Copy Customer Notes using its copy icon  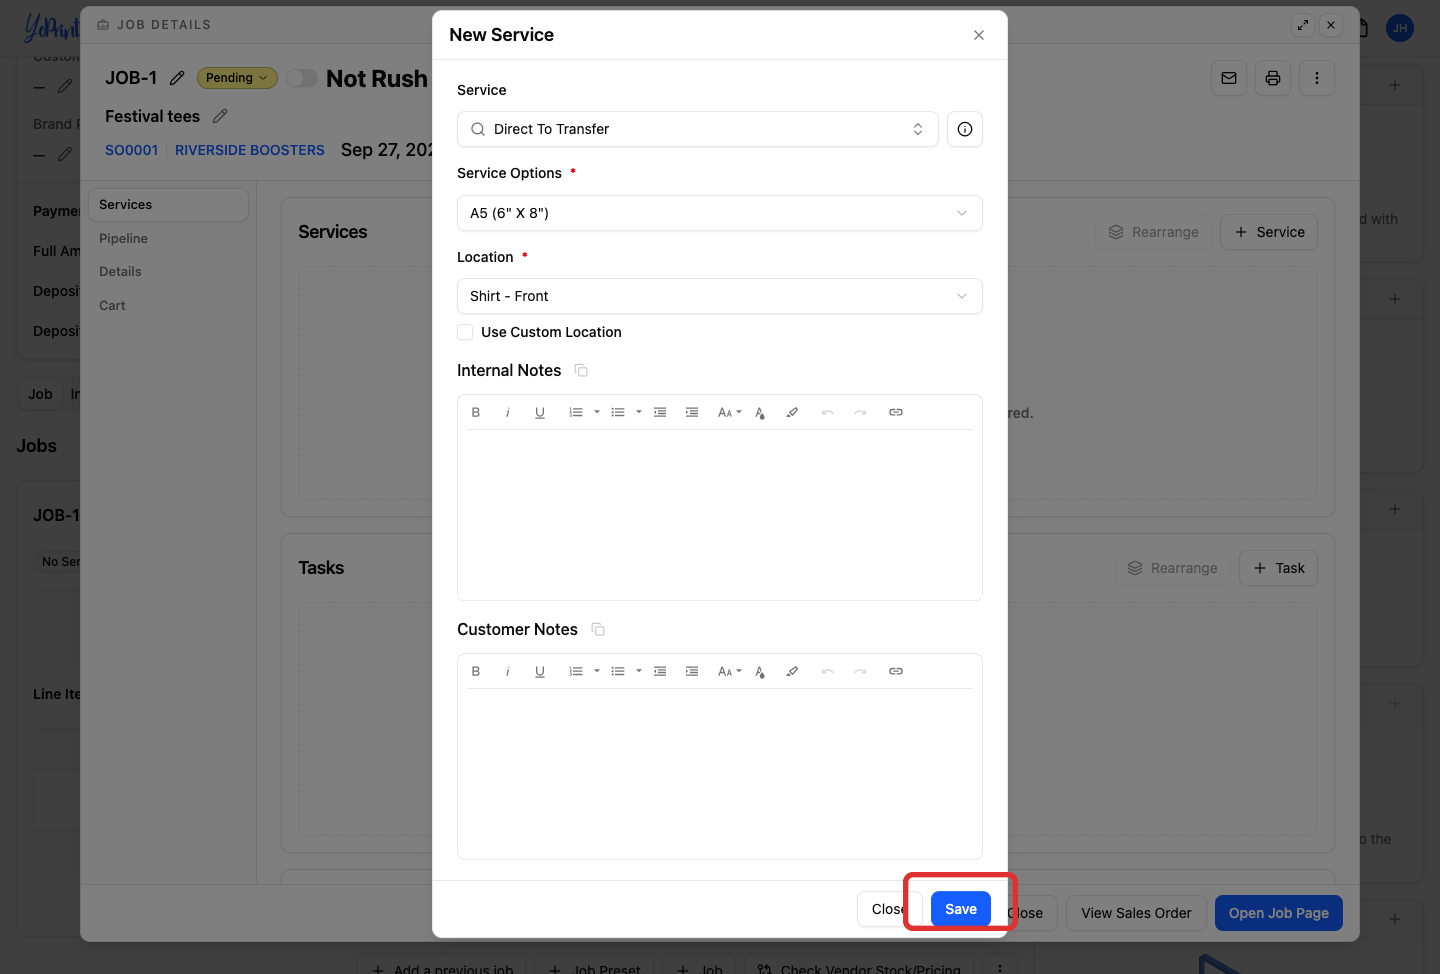[x=598, y=630]
